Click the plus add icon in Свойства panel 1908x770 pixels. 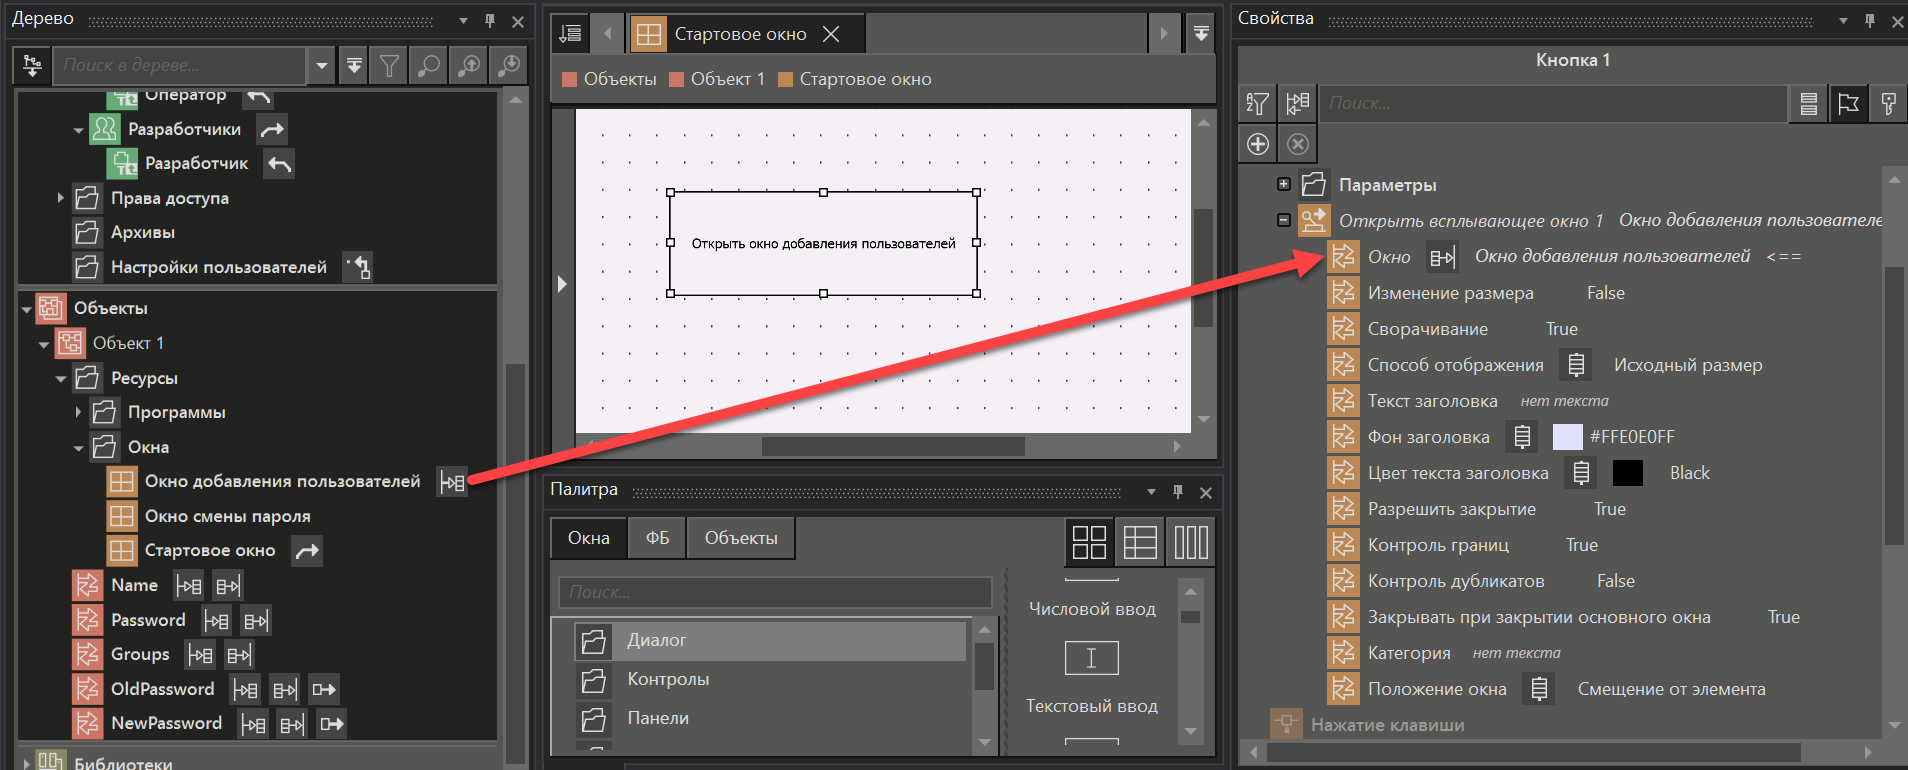click(x=1258, y=144)
